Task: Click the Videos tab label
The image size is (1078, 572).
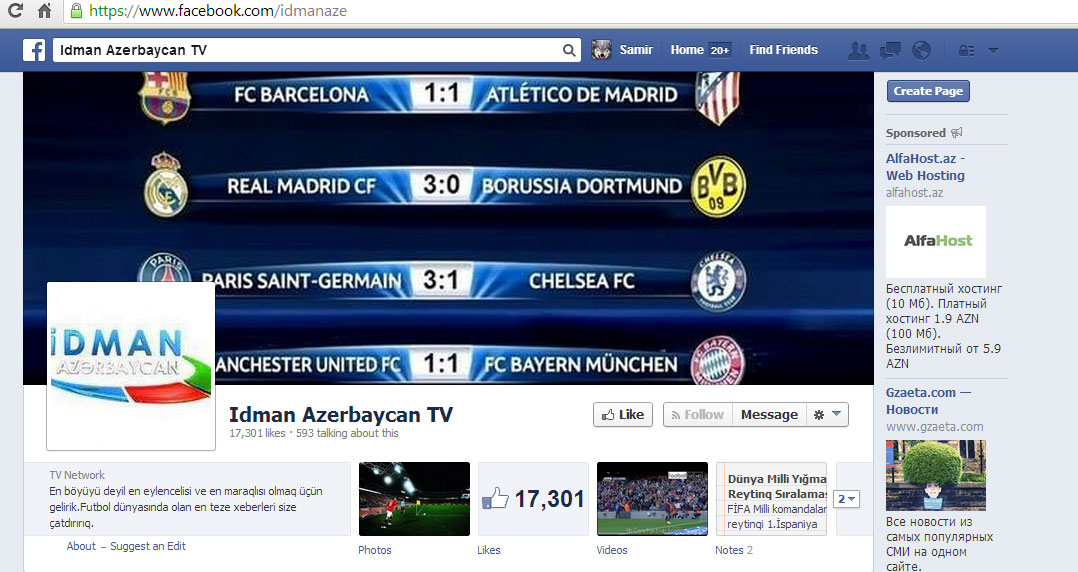Action: click(x=612, y=550)
